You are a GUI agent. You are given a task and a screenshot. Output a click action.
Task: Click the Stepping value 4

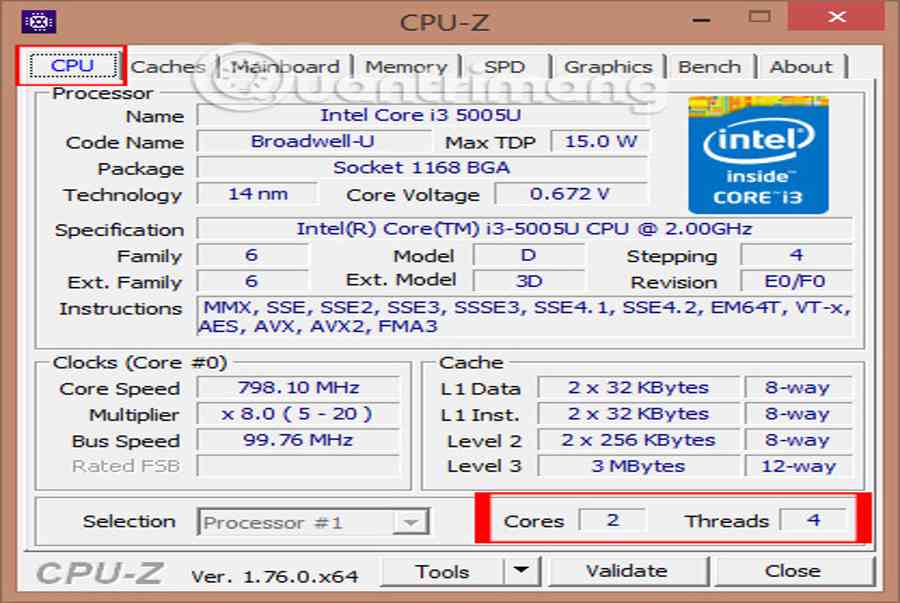[x=796, y=255]
